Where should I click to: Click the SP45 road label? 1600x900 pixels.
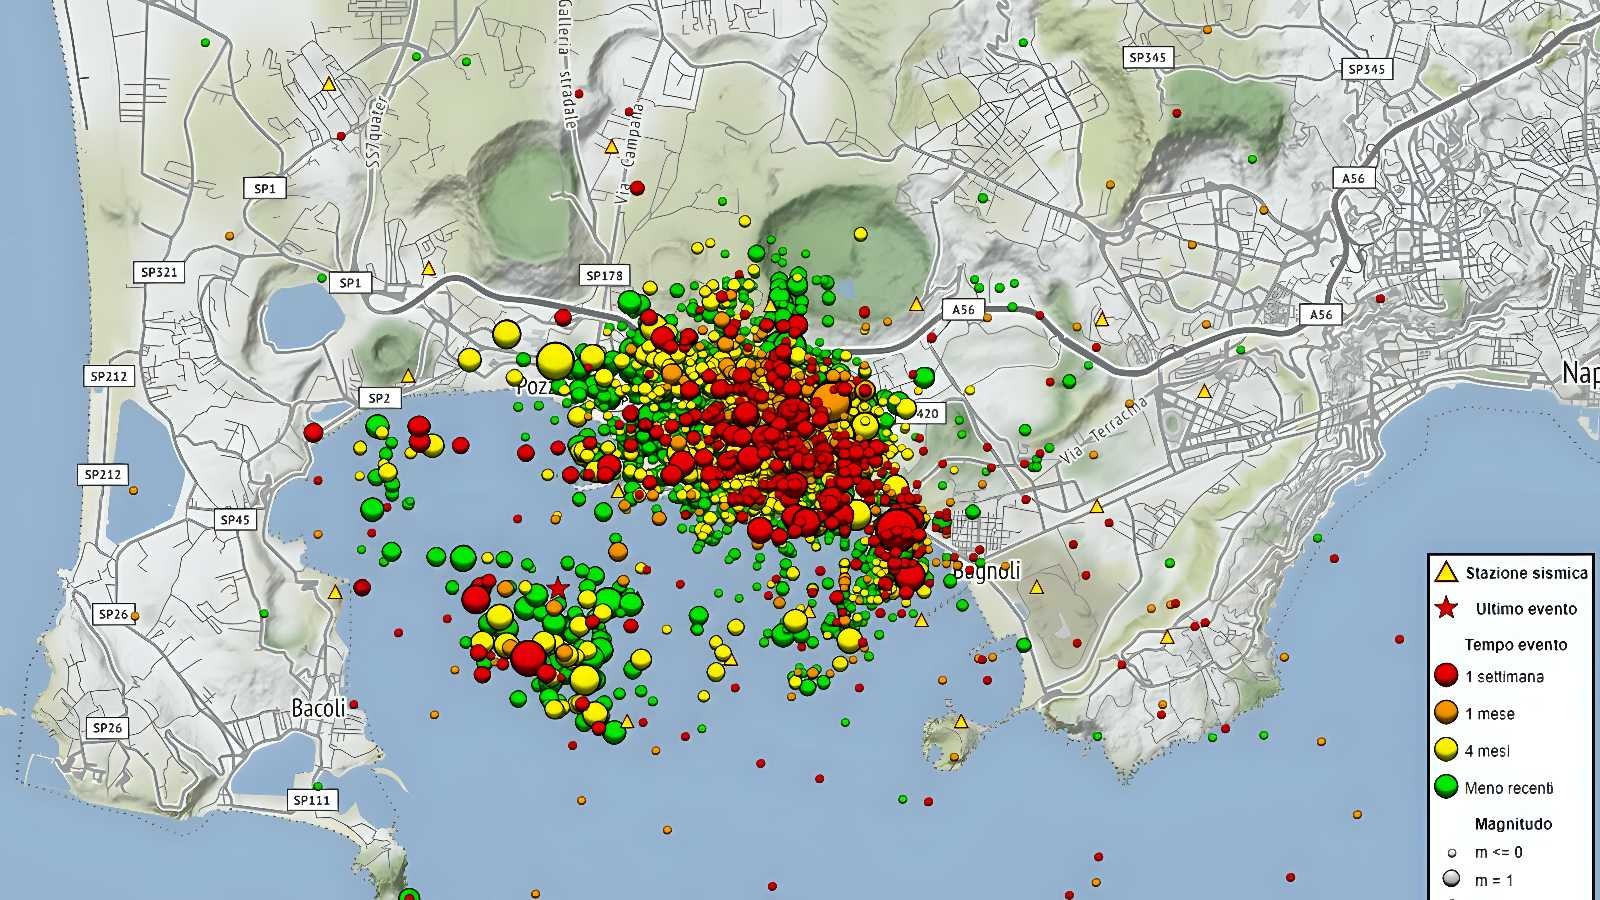point(235,520)
